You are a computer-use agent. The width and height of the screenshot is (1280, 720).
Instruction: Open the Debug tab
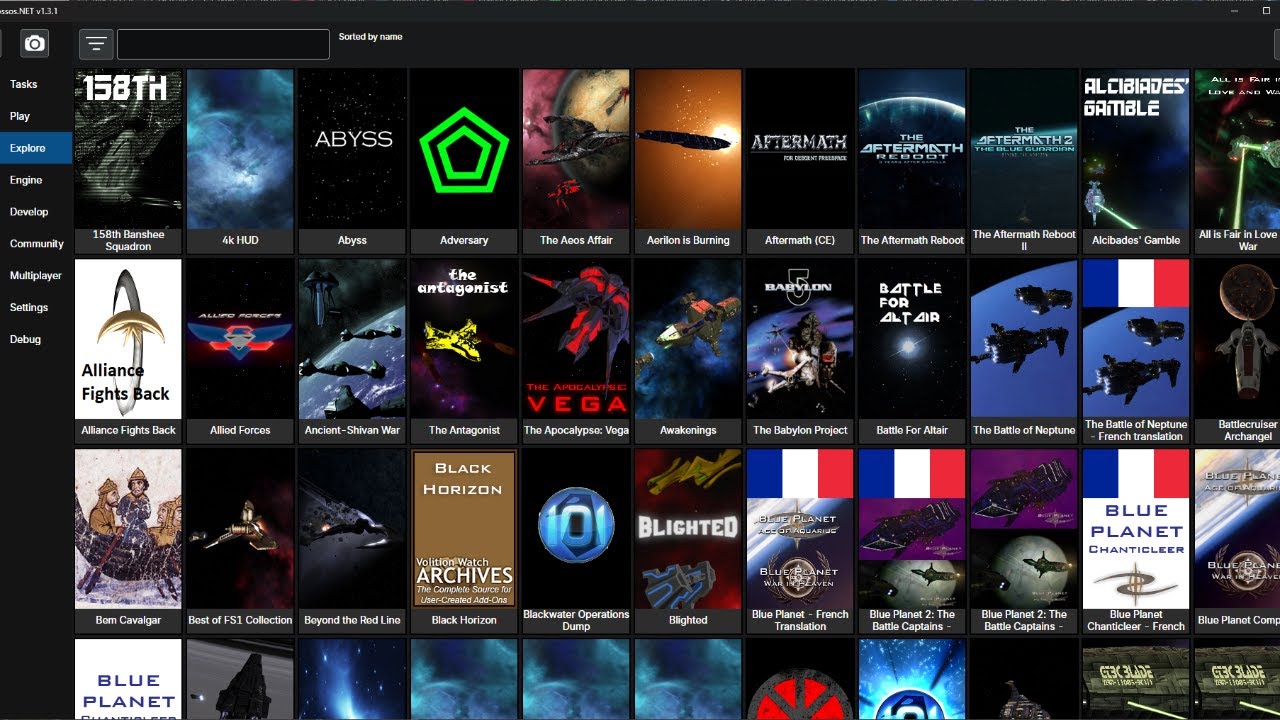36,340
